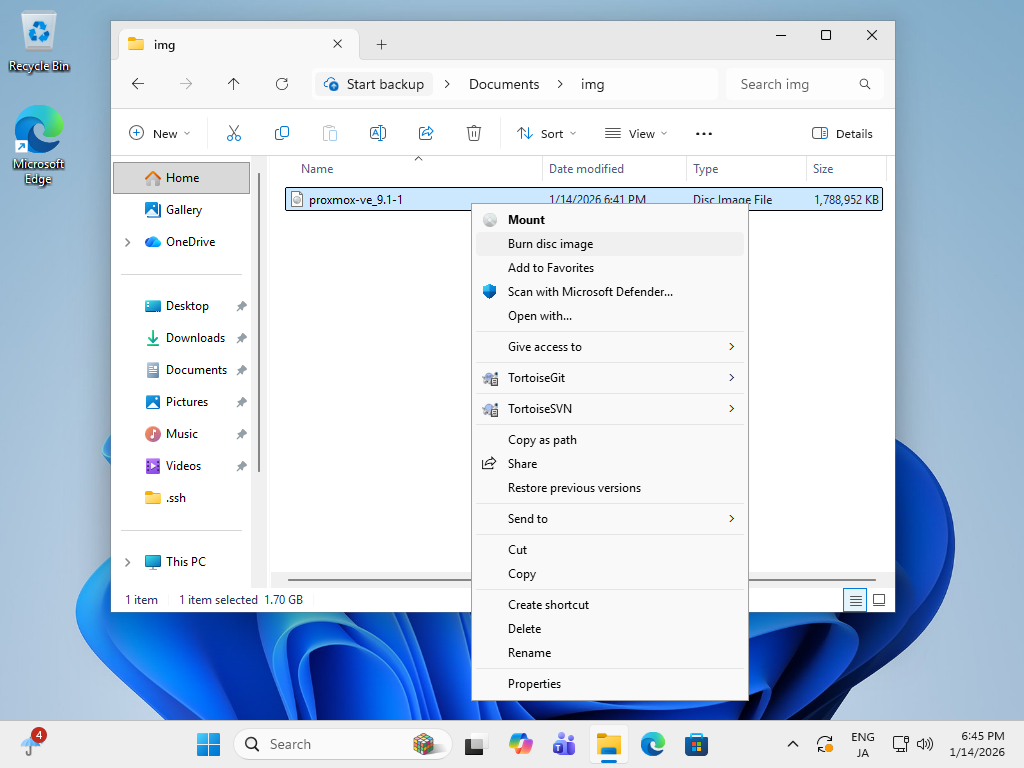Switch to details list view
Viewport: 1024px width, 768px height.
855,600
